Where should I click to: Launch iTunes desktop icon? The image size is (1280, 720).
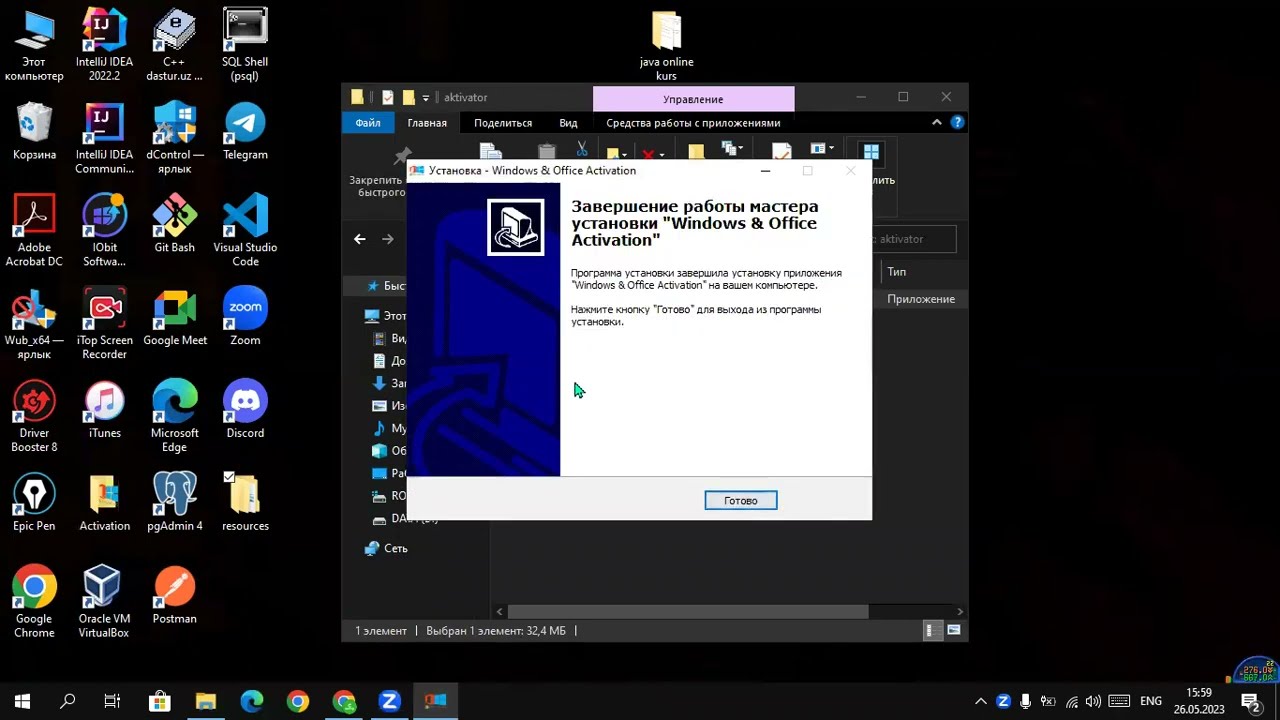[104, 411]
